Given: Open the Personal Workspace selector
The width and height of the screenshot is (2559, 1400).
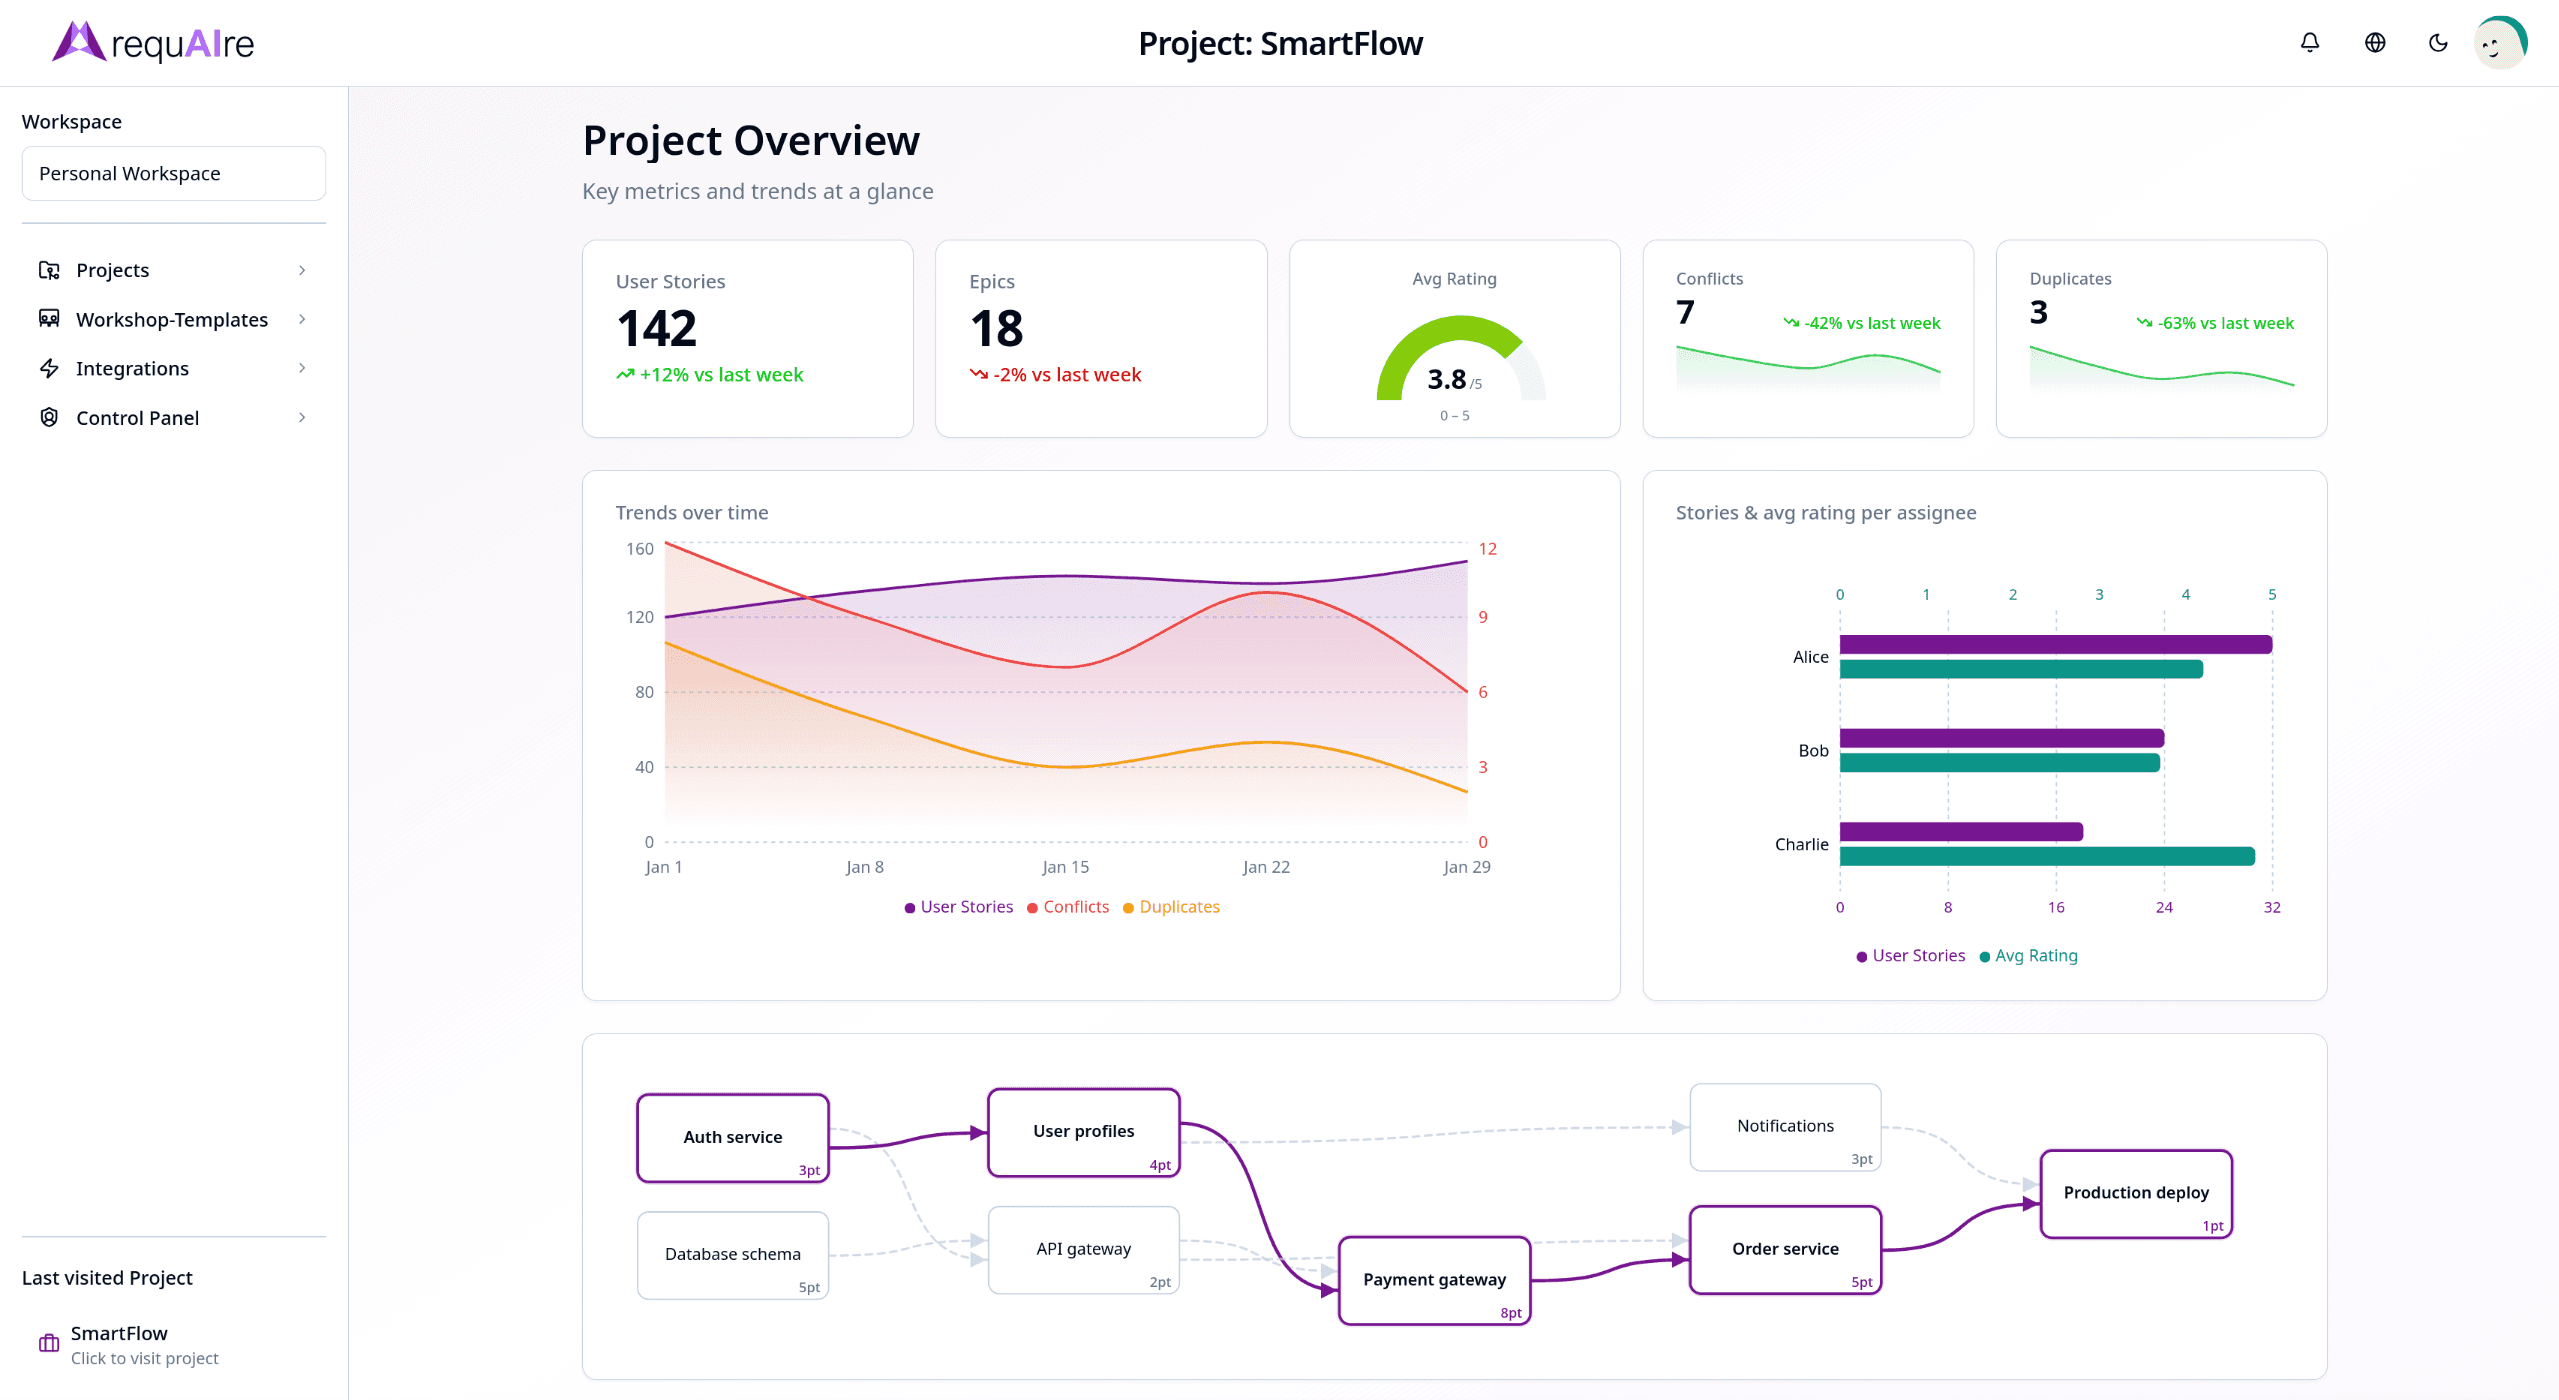Looking at the screenshot, I should coord(173,172).
